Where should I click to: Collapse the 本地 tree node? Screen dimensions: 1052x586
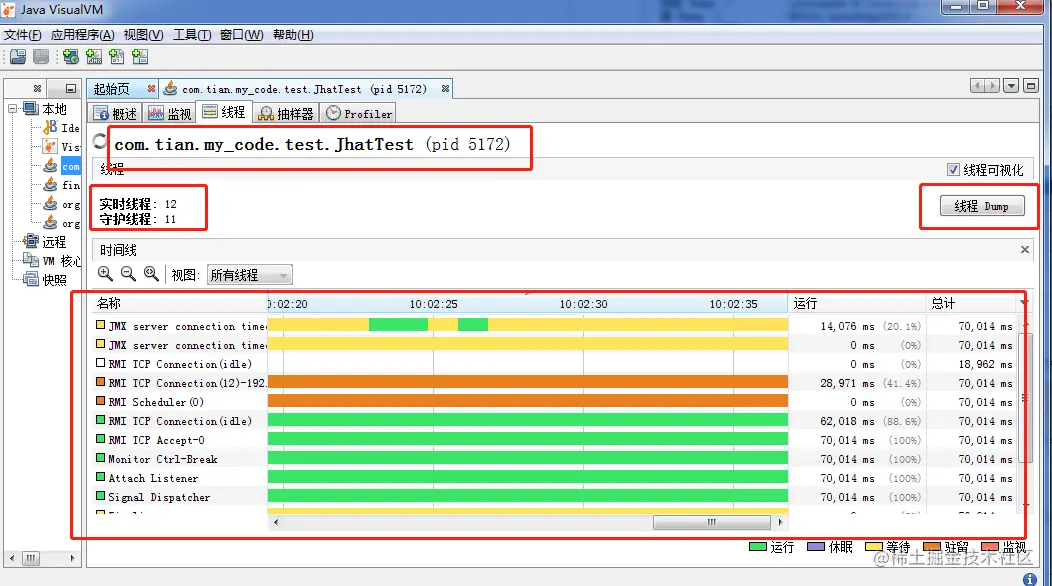(x=13, y=108)
